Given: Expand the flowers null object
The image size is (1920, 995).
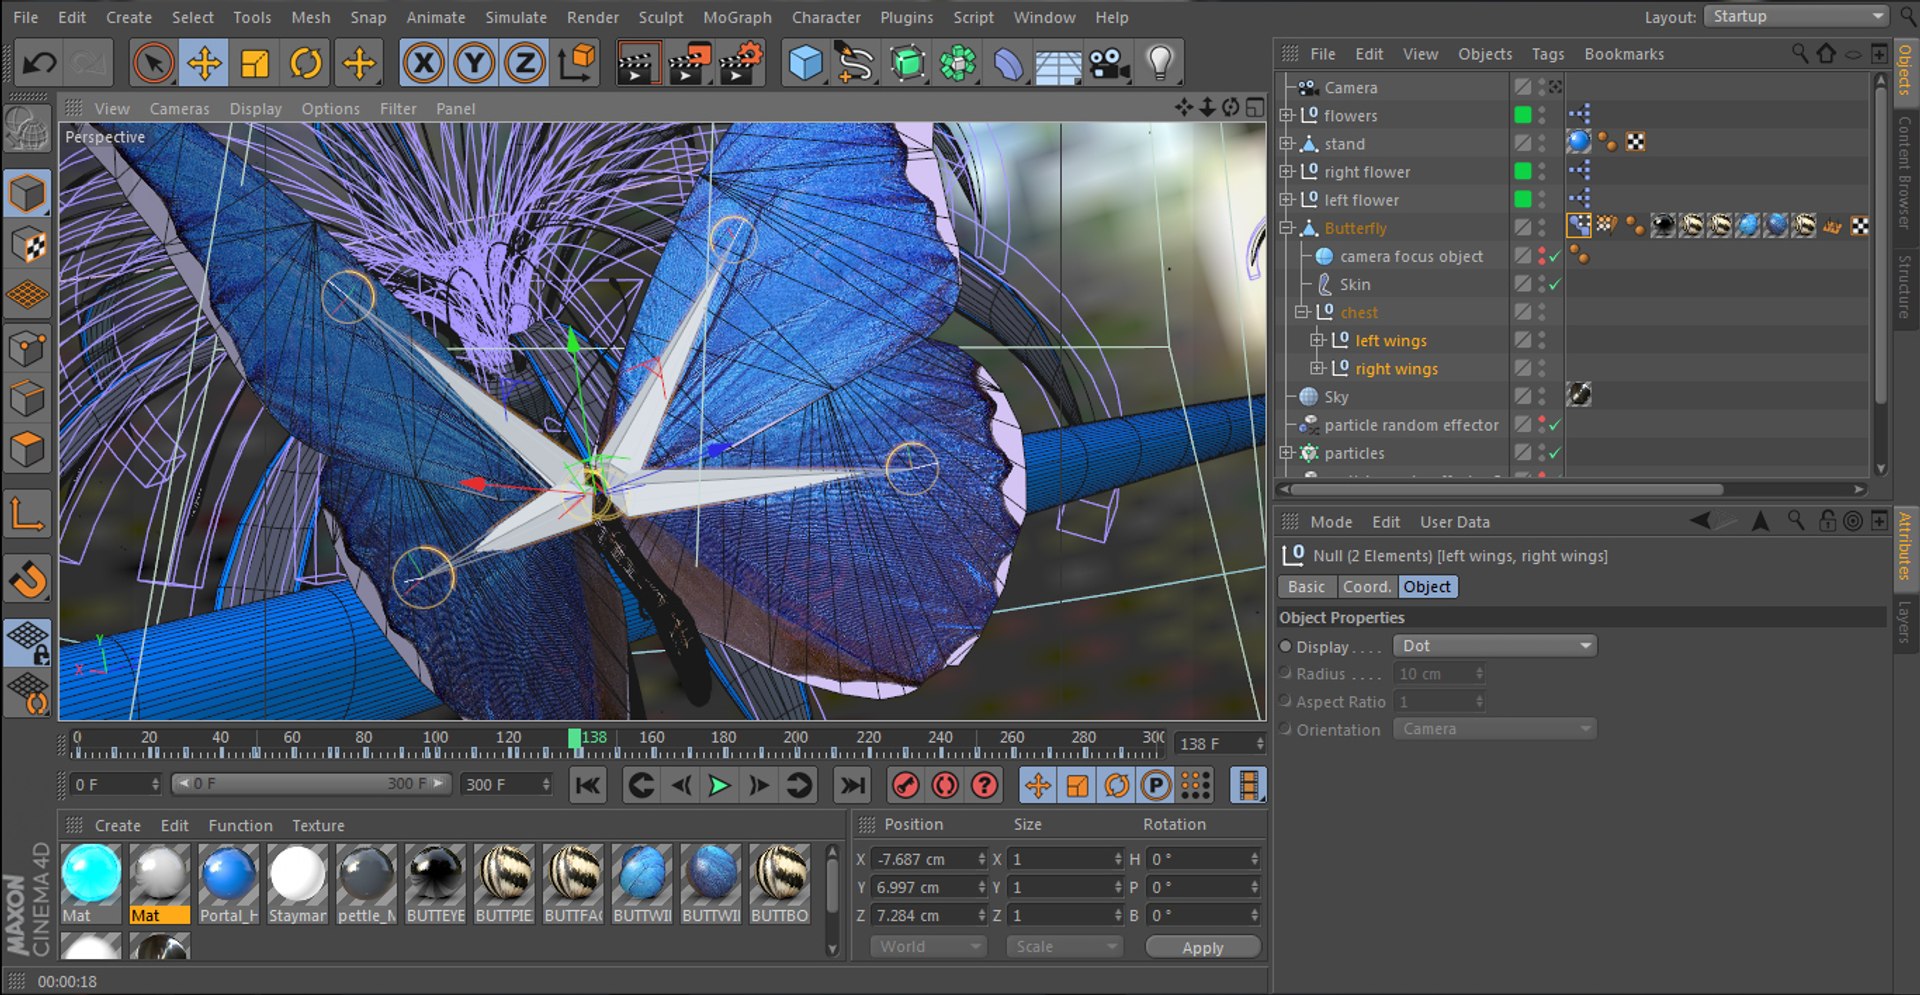Looking at the screenshot, I should click(1287, 115).
